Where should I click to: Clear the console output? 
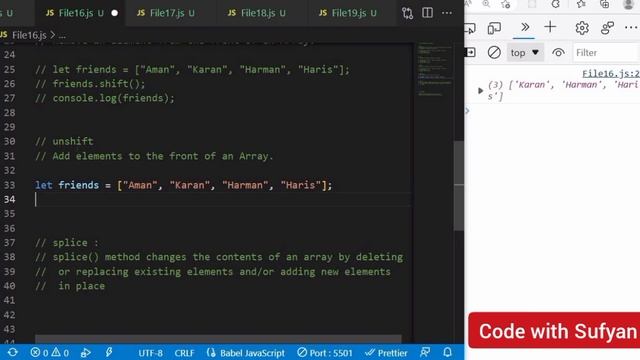click(x=494, y=53)
